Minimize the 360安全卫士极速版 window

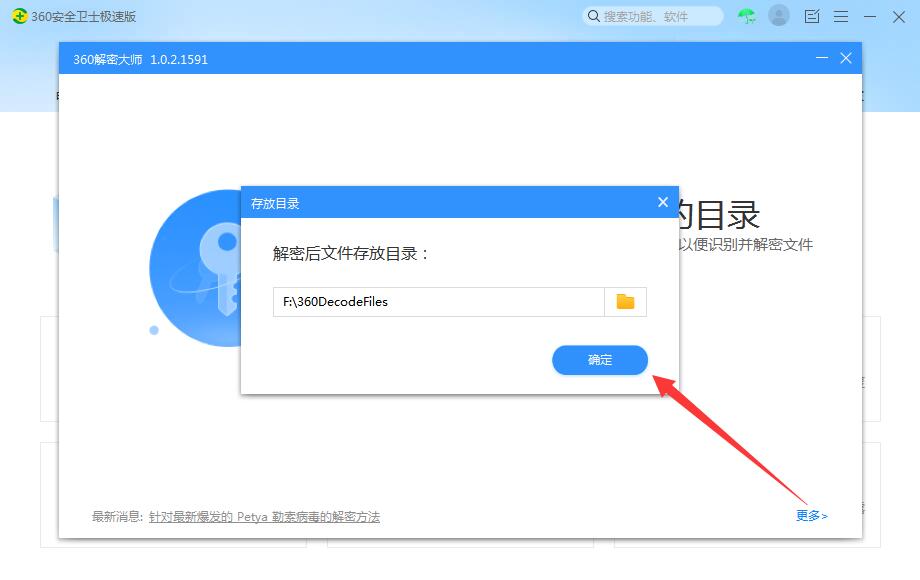(870, 16)
